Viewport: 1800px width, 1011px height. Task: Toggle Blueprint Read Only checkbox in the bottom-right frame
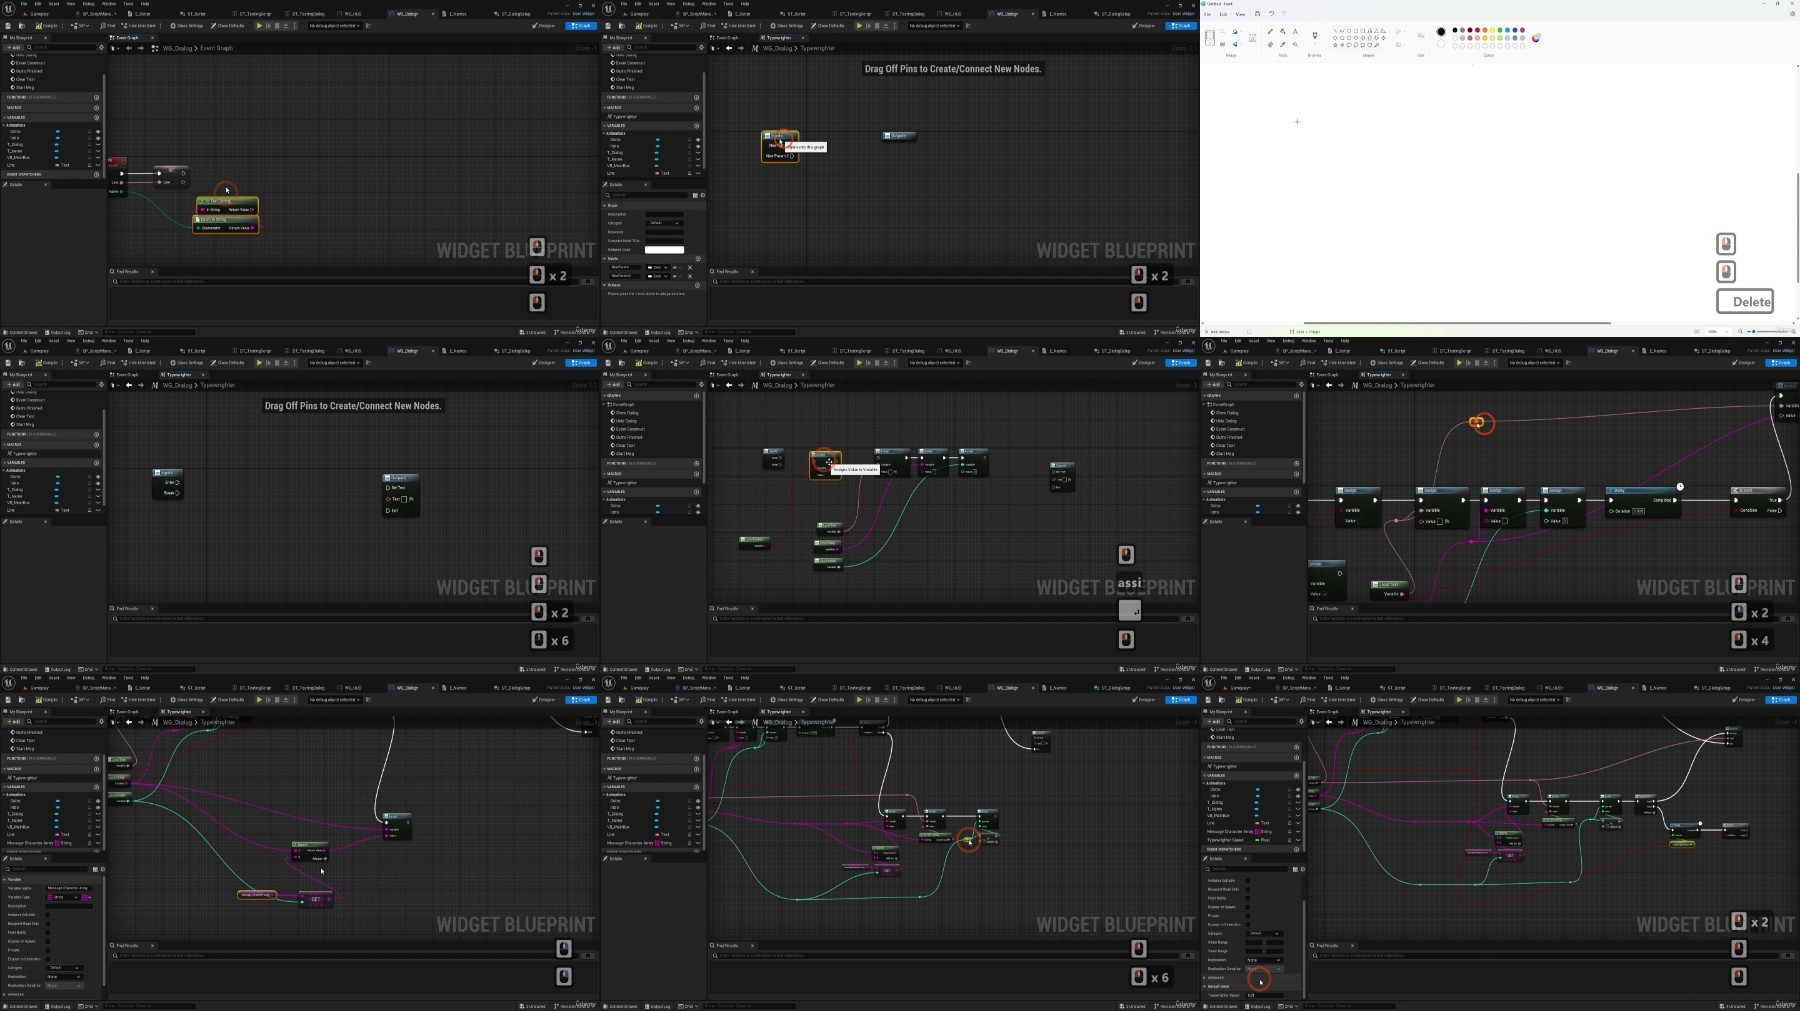1248,889
